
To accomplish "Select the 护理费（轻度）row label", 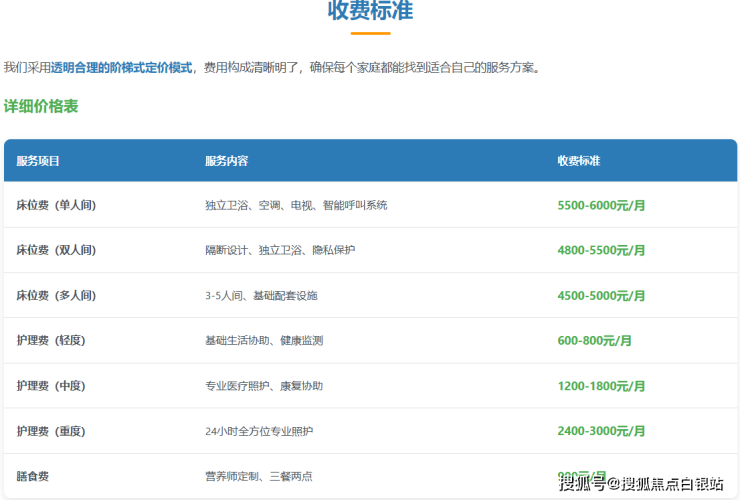I will tap(51, 341).
